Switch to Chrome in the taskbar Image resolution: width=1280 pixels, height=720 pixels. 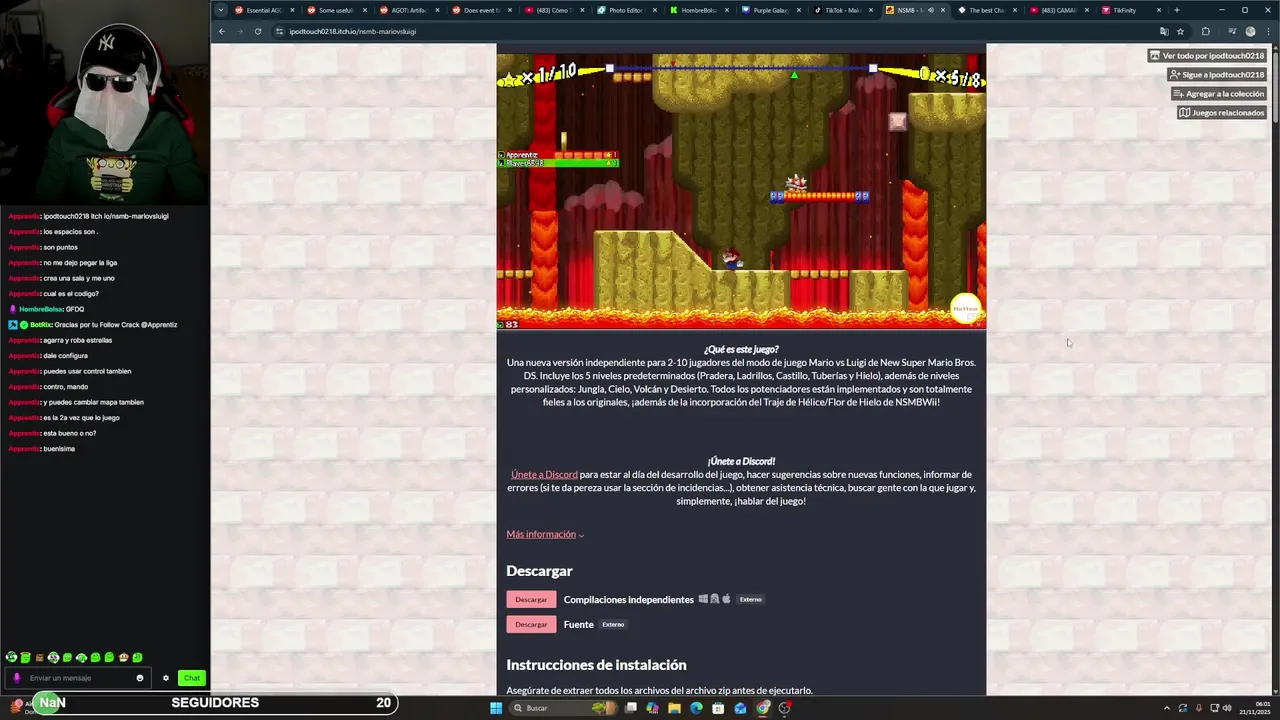point(763,708)
